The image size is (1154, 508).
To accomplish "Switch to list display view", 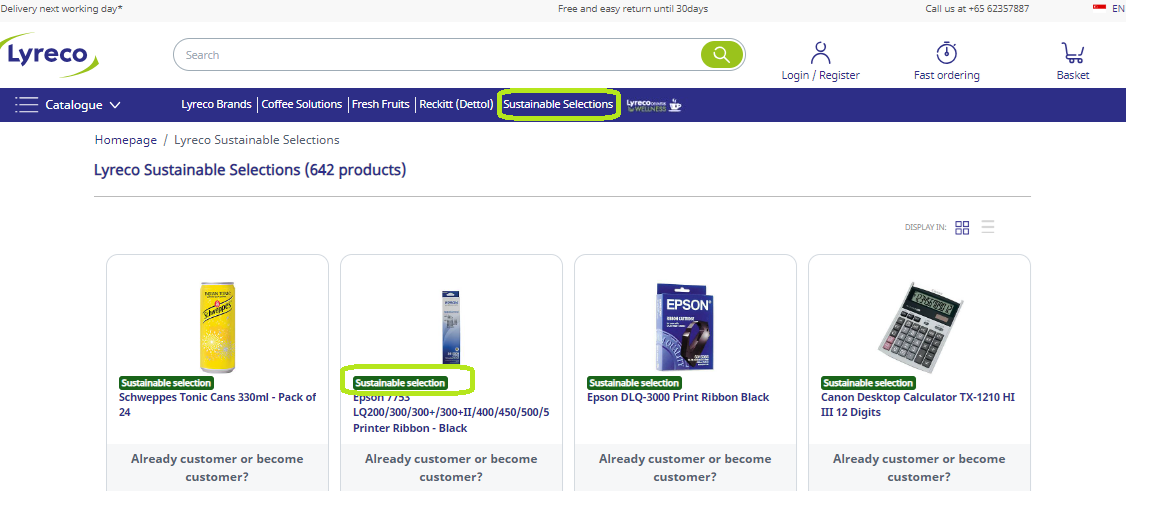I will click(x=988, y=227).
